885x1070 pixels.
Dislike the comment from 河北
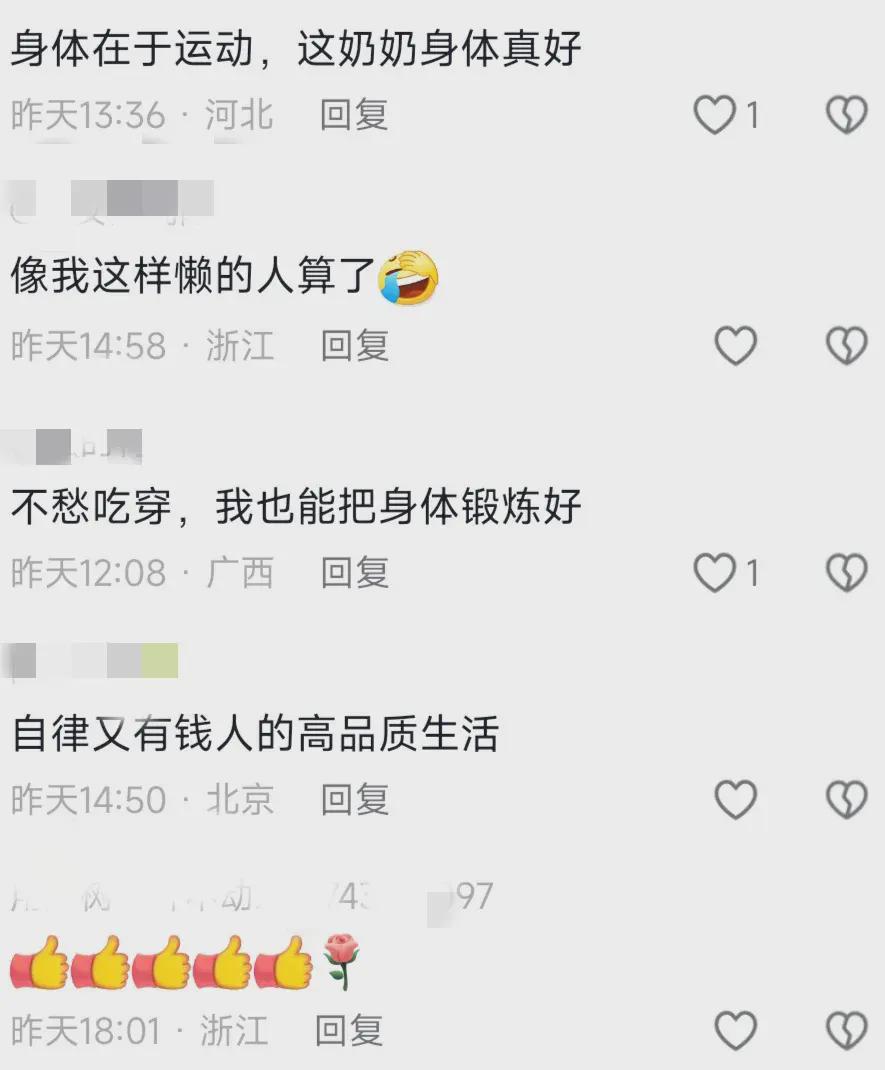tap(847, 115)
